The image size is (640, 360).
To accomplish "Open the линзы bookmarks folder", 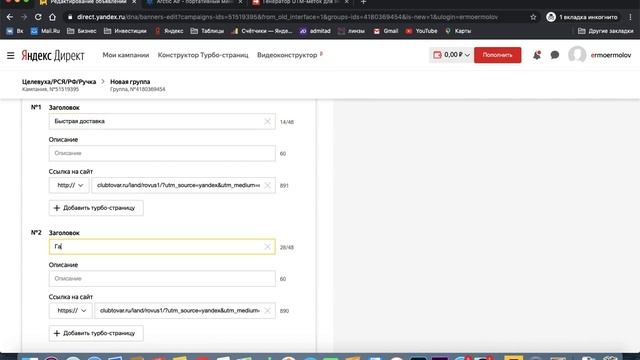I will 351,31.
